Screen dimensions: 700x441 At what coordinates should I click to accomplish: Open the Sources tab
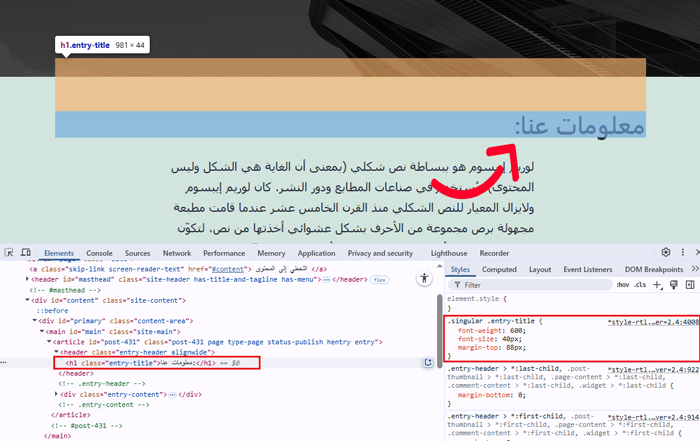pos(138,253)
